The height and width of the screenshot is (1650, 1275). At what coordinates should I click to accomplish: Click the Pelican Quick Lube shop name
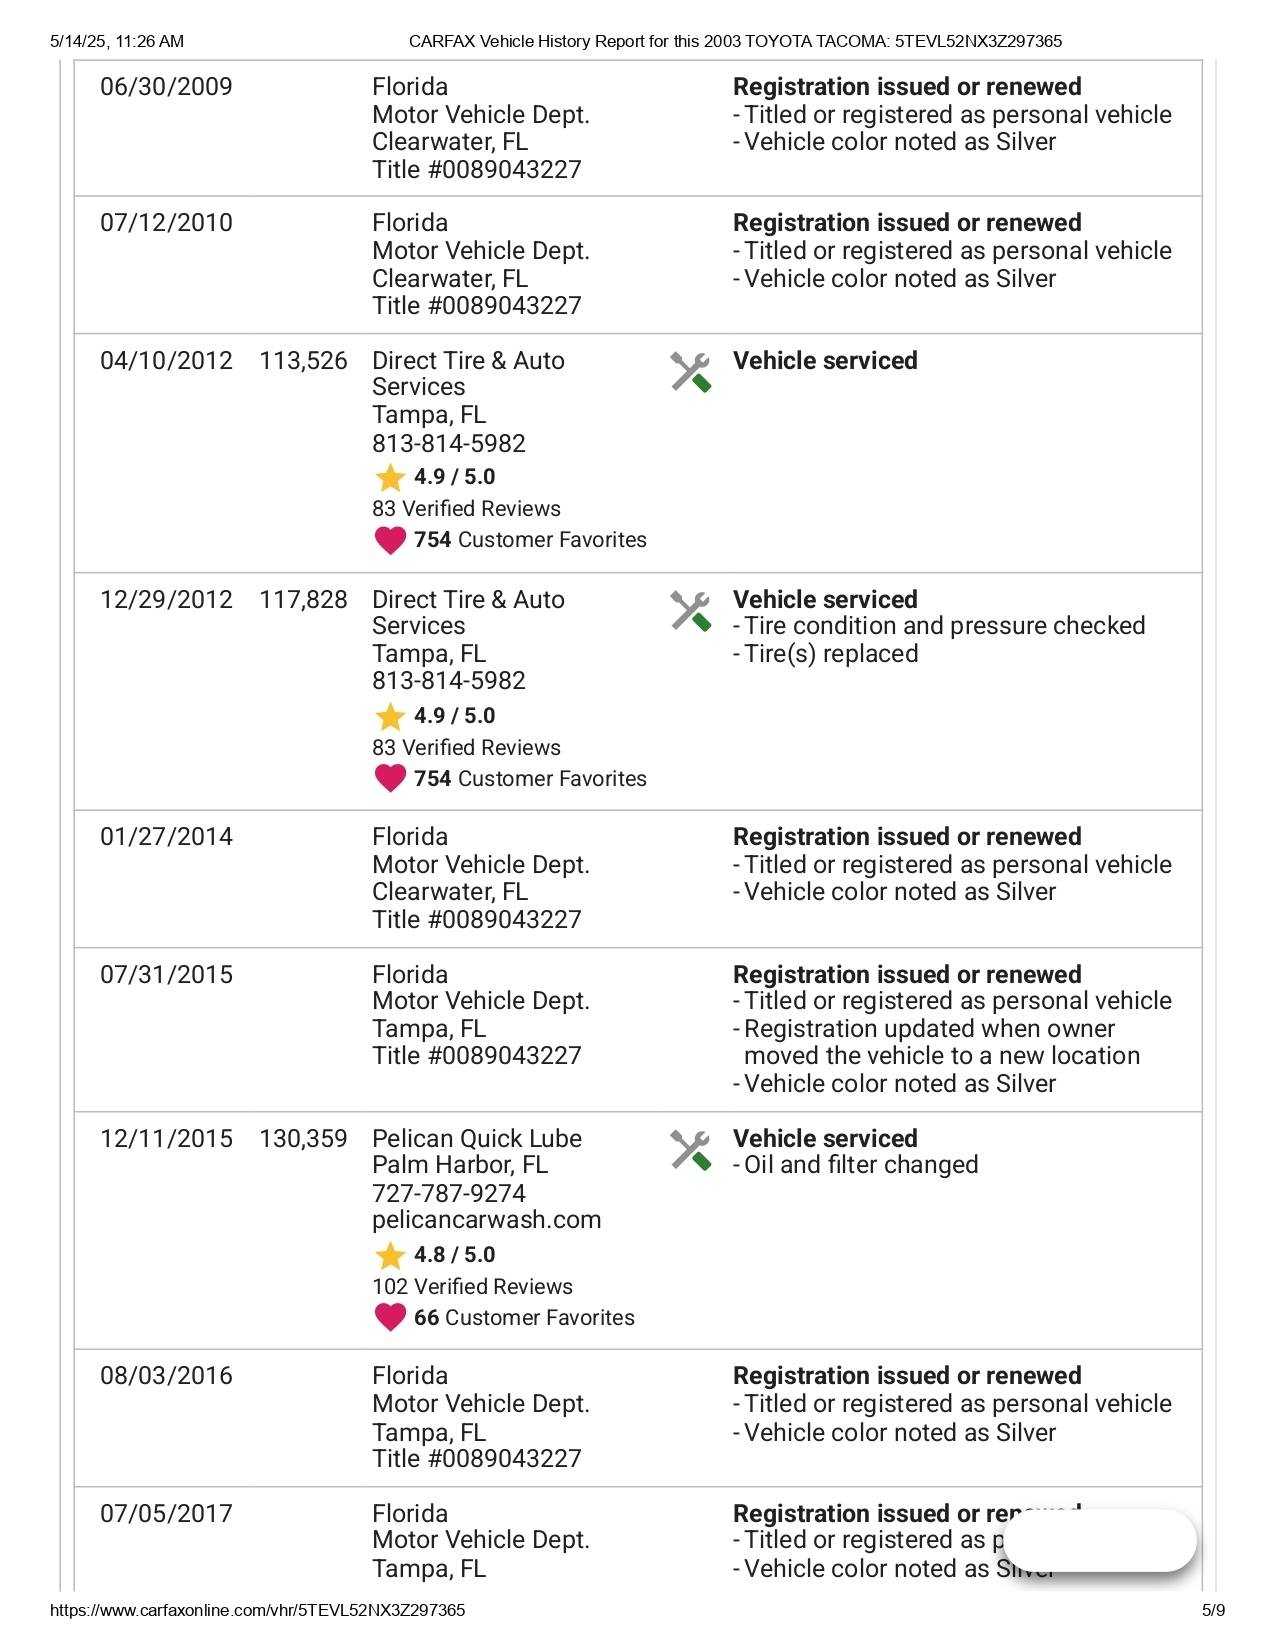pos(476,1139)
